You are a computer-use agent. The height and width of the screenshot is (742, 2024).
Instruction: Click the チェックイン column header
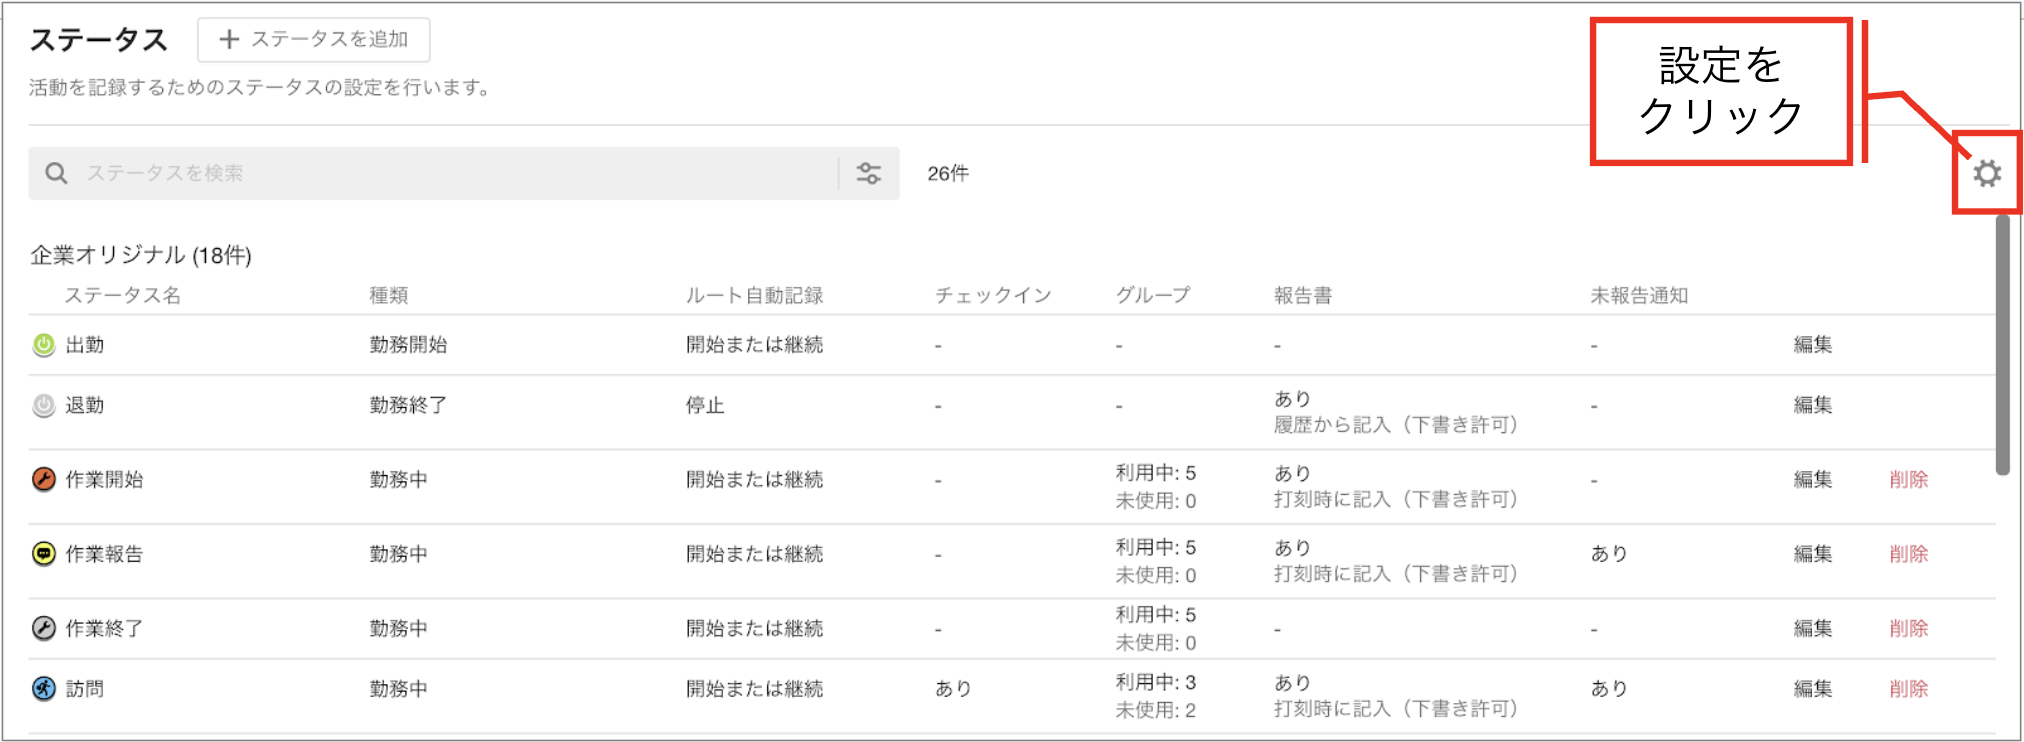point(993,295)
